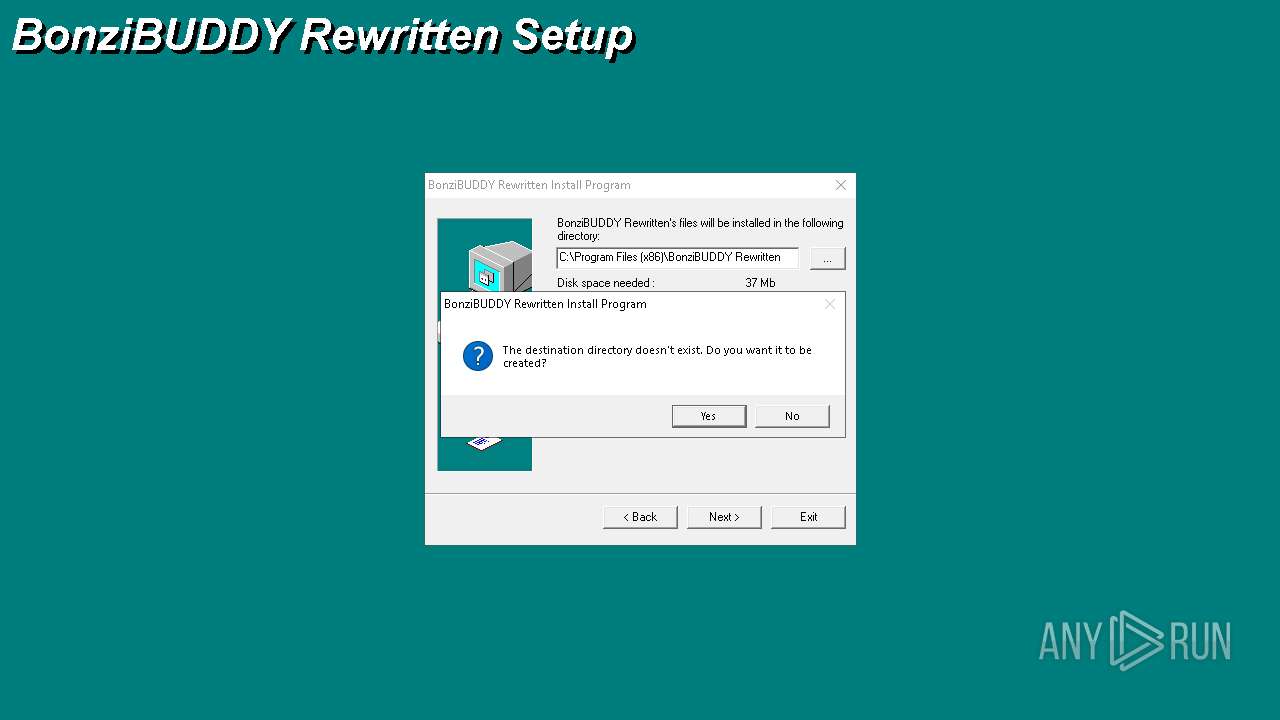
Task: Decline directory creation with No
Action: click(x=792, y=416)
